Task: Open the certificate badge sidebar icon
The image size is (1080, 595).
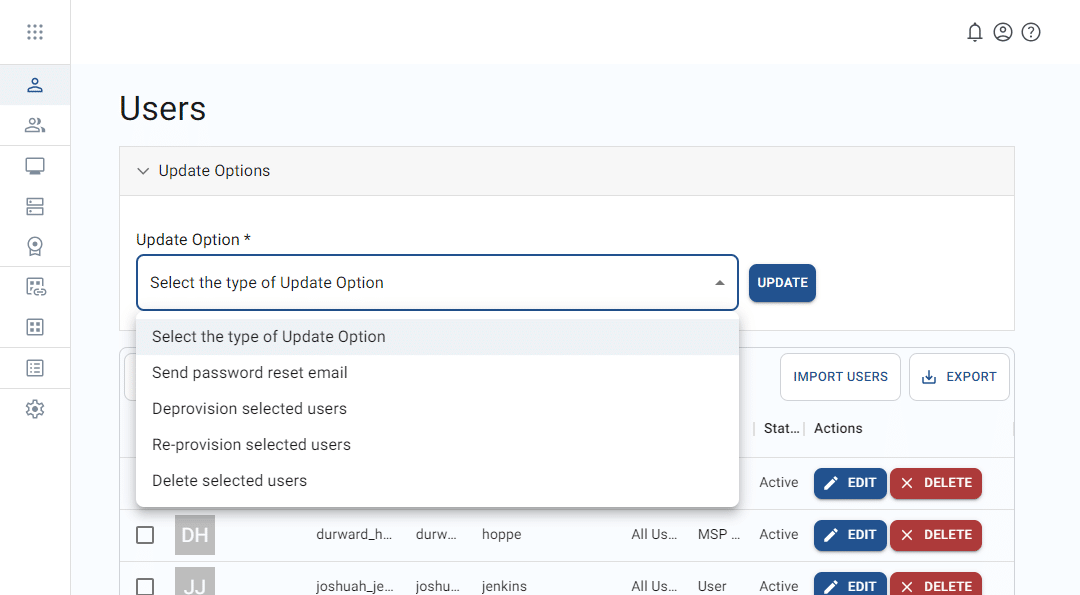Action: click(35, 246)
